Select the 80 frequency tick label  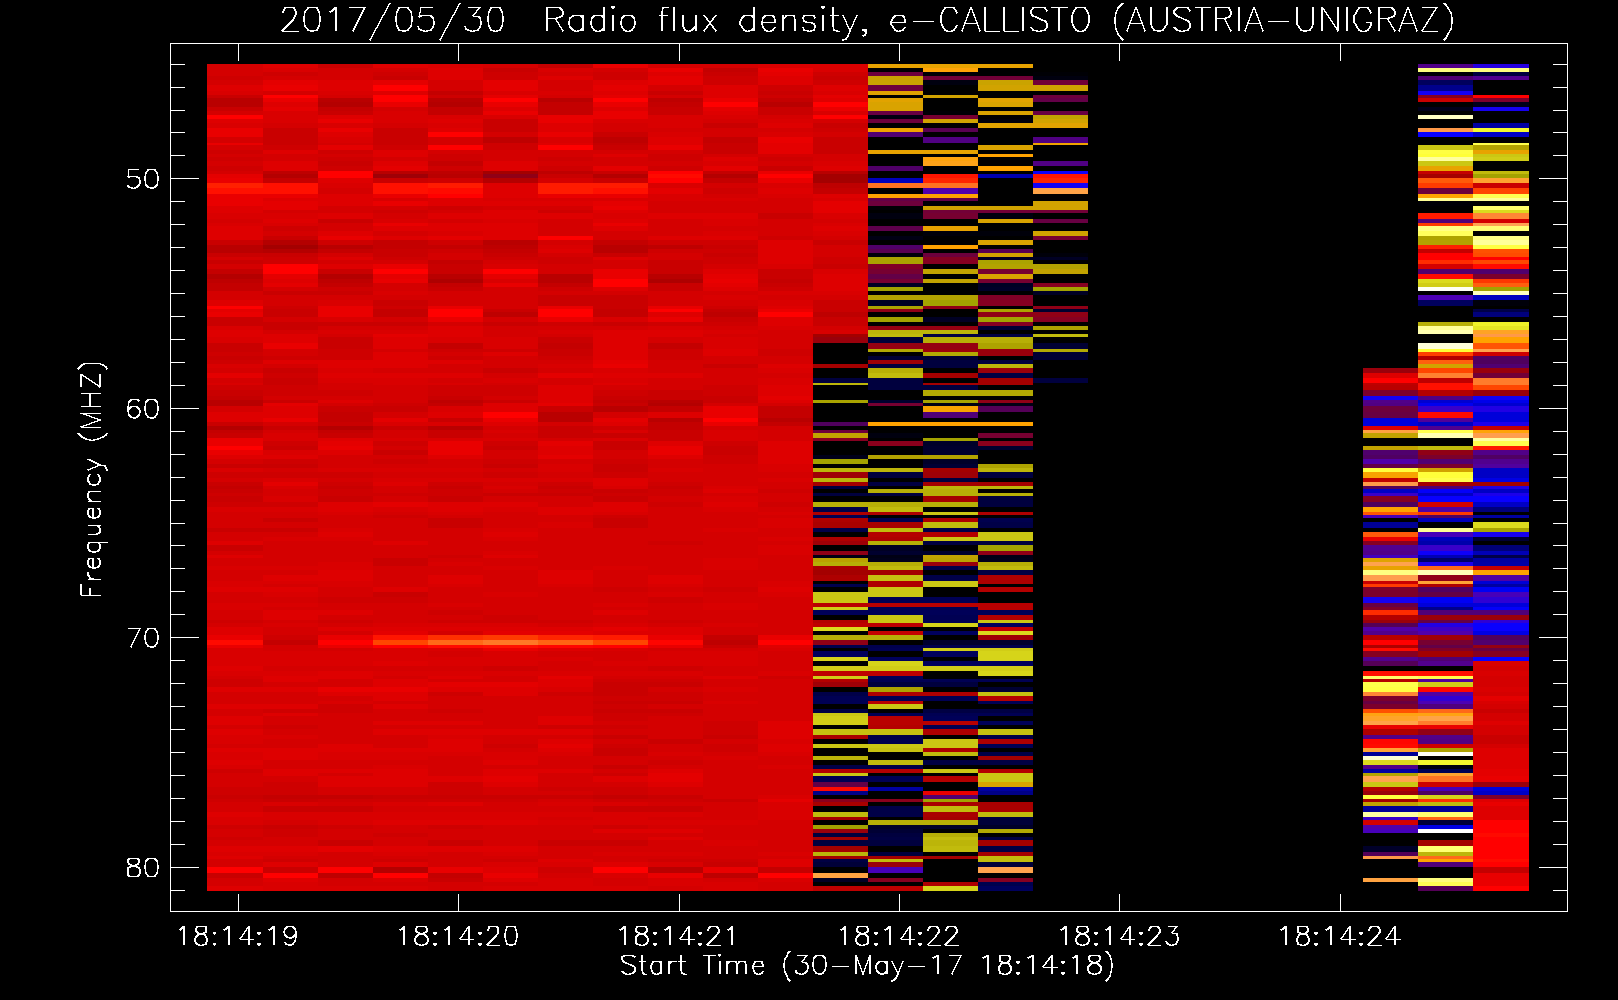tap(143, 868)
